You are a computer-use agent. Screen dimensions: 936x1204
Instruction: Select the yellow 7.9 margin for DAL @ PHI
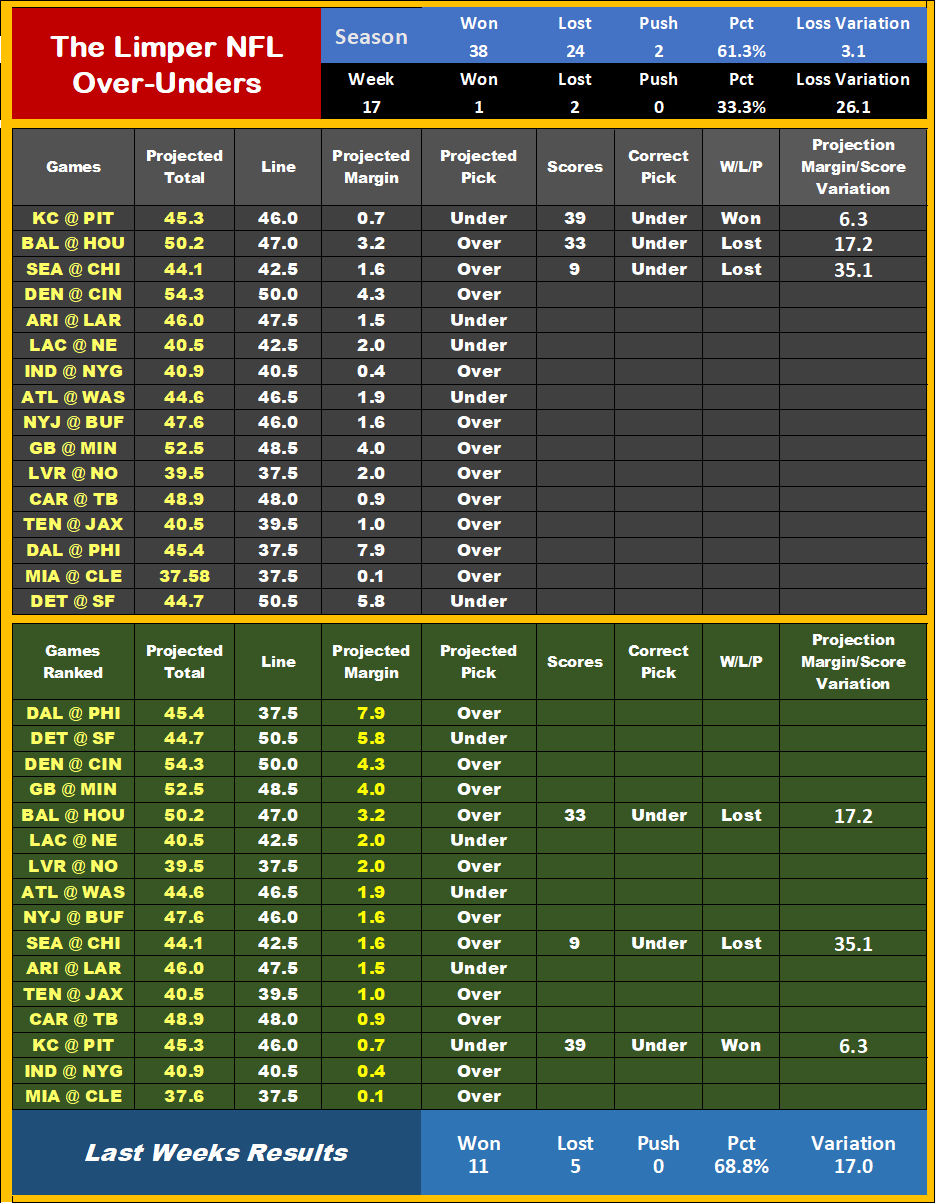click(x=371, y=713)
